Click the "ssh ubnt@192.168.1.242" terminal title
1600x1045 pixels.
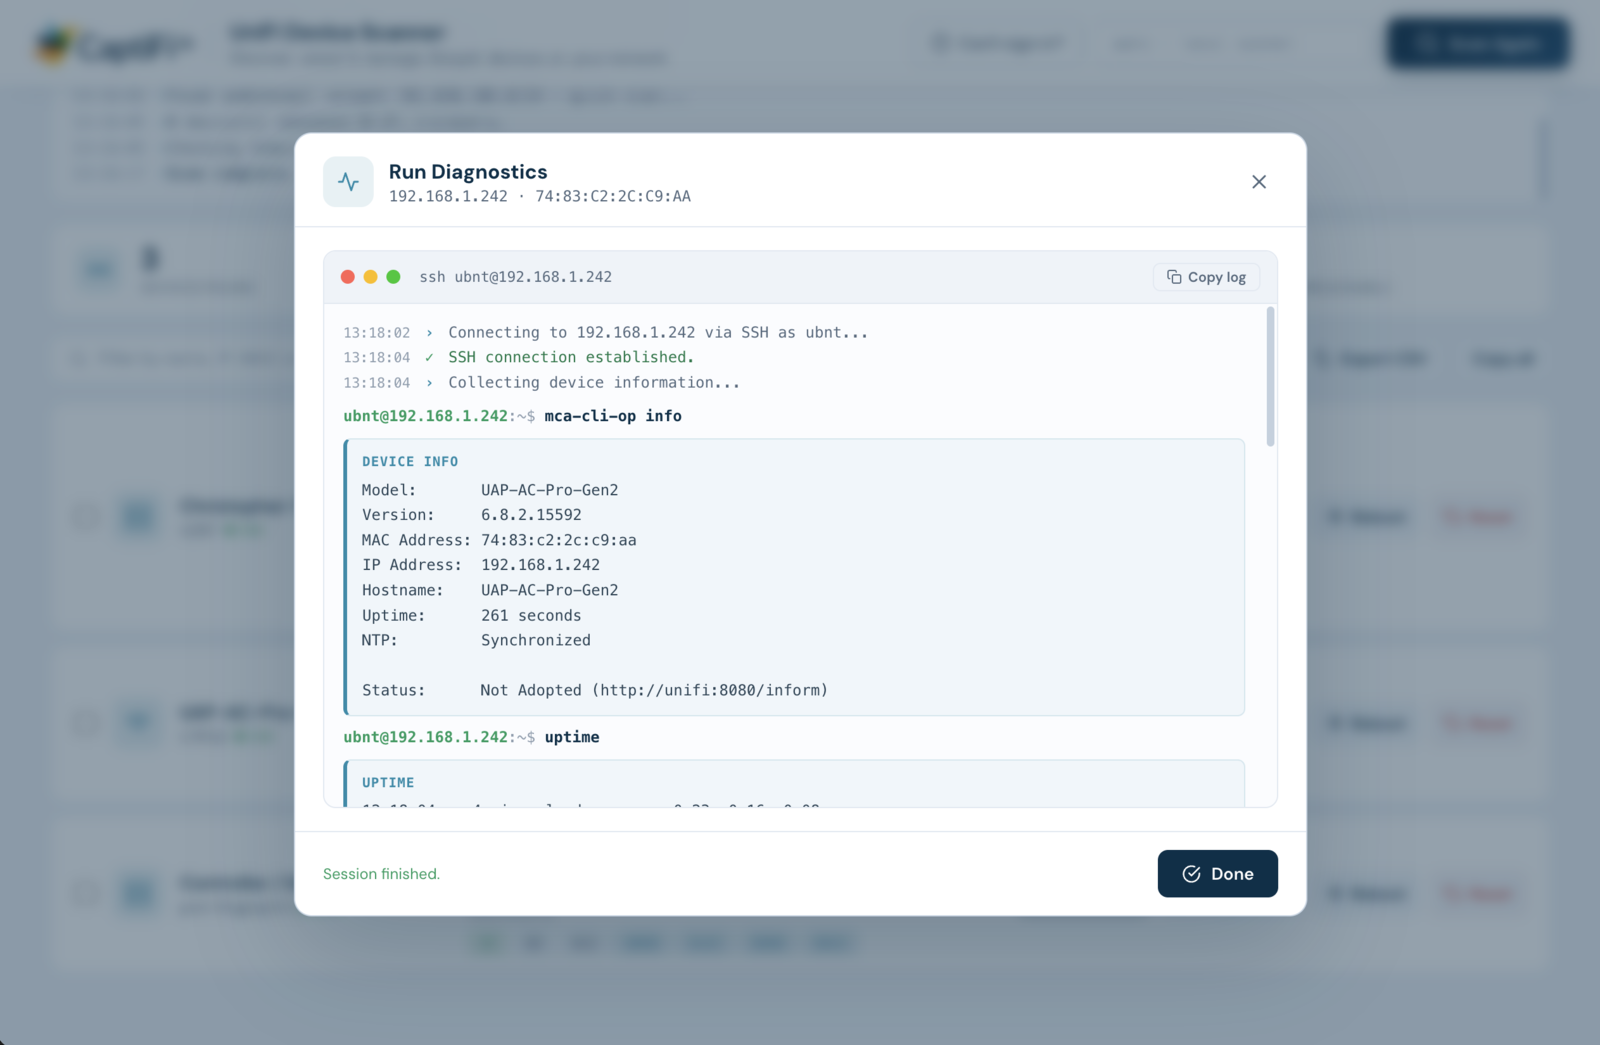(x=515, y=277)
